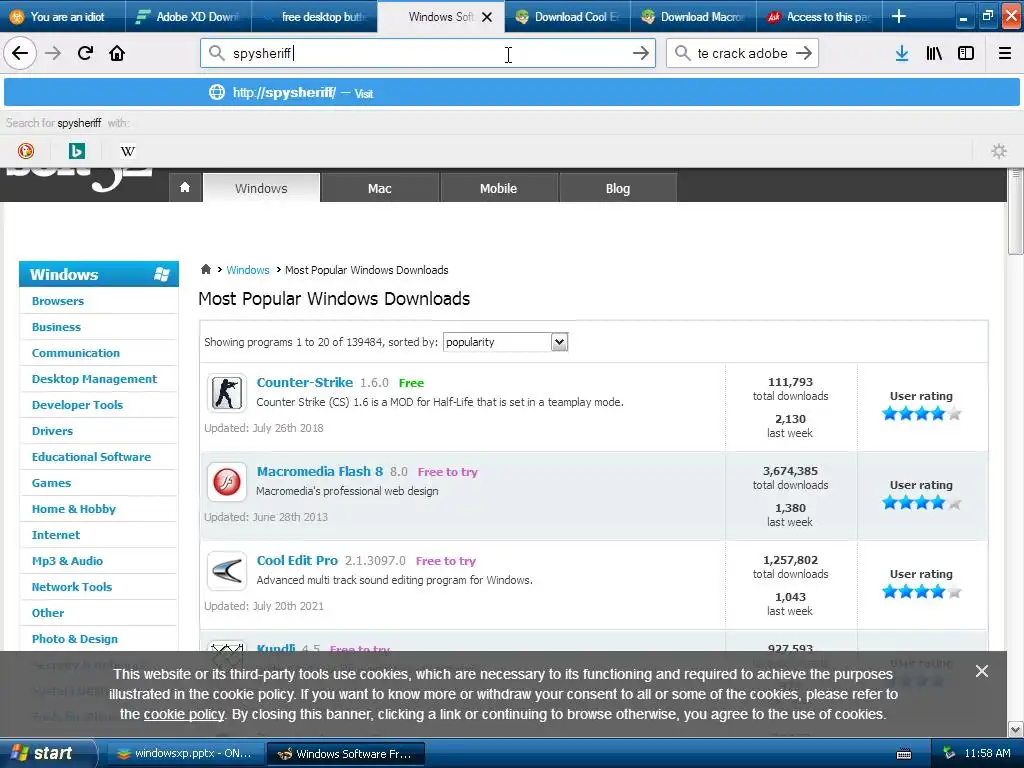The width and height of the screenshot is (1024, 768).
Task: Open the Macromedia Flash 8 icon
Action: pos(227,482)
